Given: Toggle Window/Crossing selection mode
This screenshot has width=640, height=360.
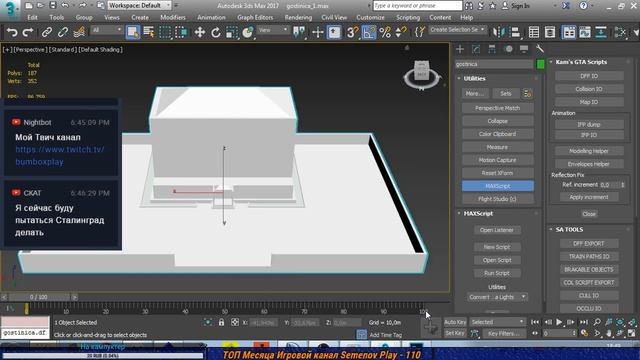Looking at the screenshot, I should click(x=180, y=32).
